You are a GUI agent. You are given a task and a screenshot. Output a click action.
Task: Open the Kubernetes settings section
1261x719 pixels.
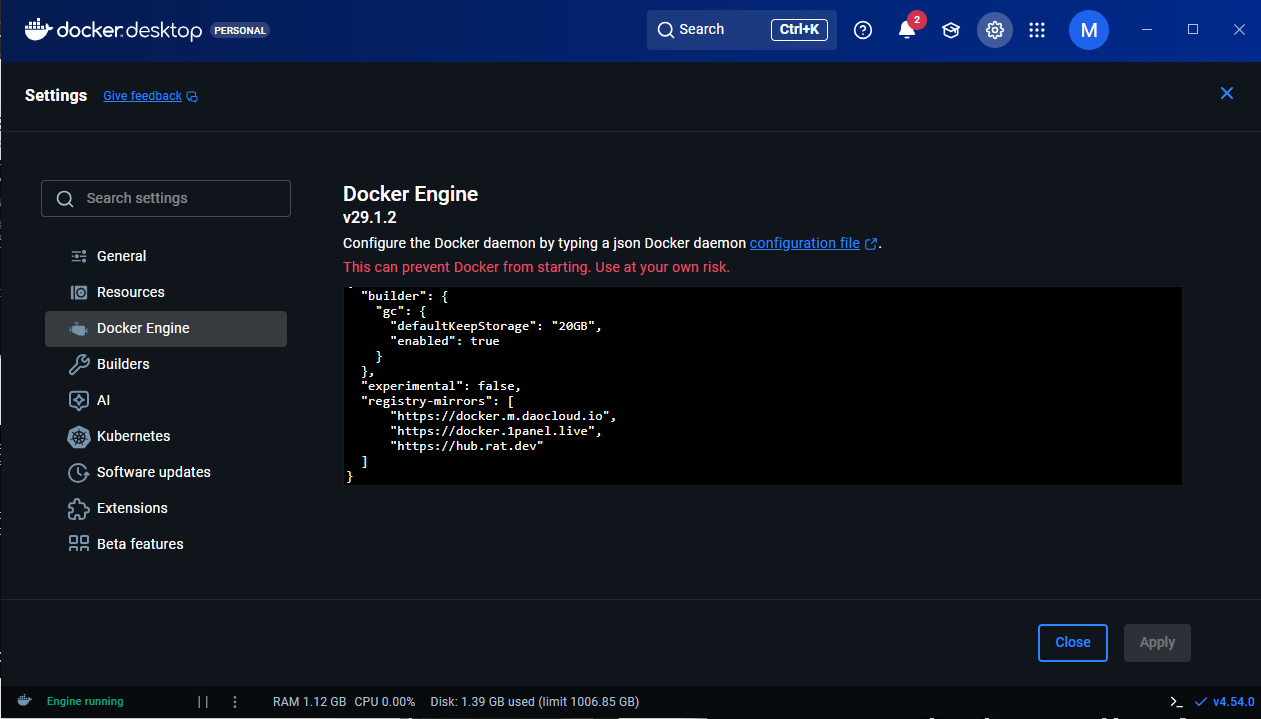tap(166, 436)
